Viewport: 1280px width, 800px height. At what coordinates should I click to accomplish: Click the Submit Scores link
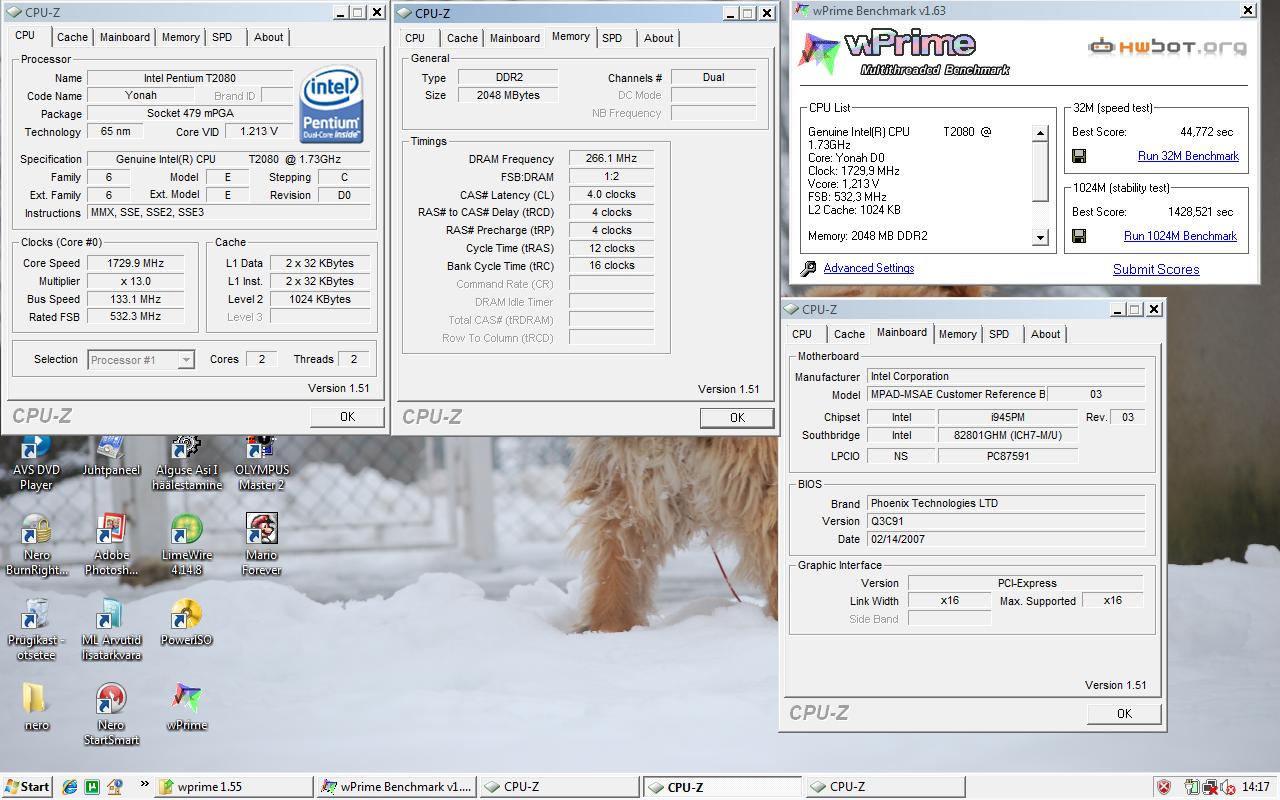click(x=1156, y=269)
